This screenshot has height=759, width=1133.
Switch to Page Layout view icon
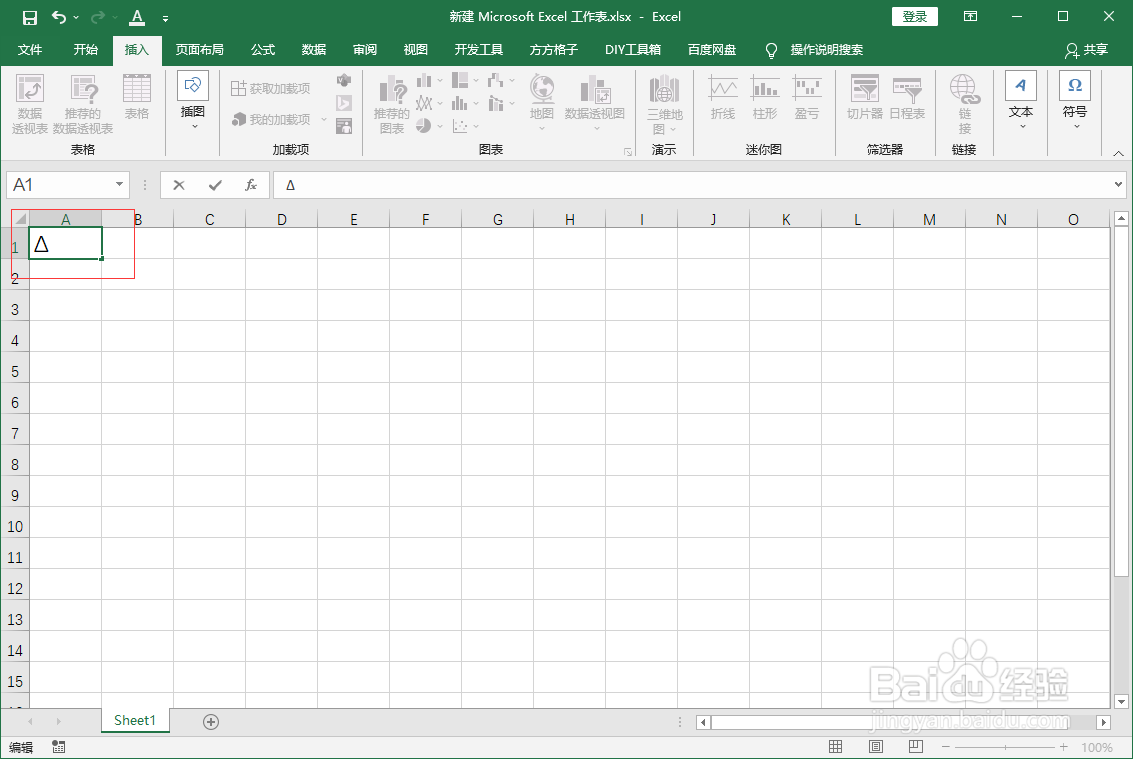[876, 747]
